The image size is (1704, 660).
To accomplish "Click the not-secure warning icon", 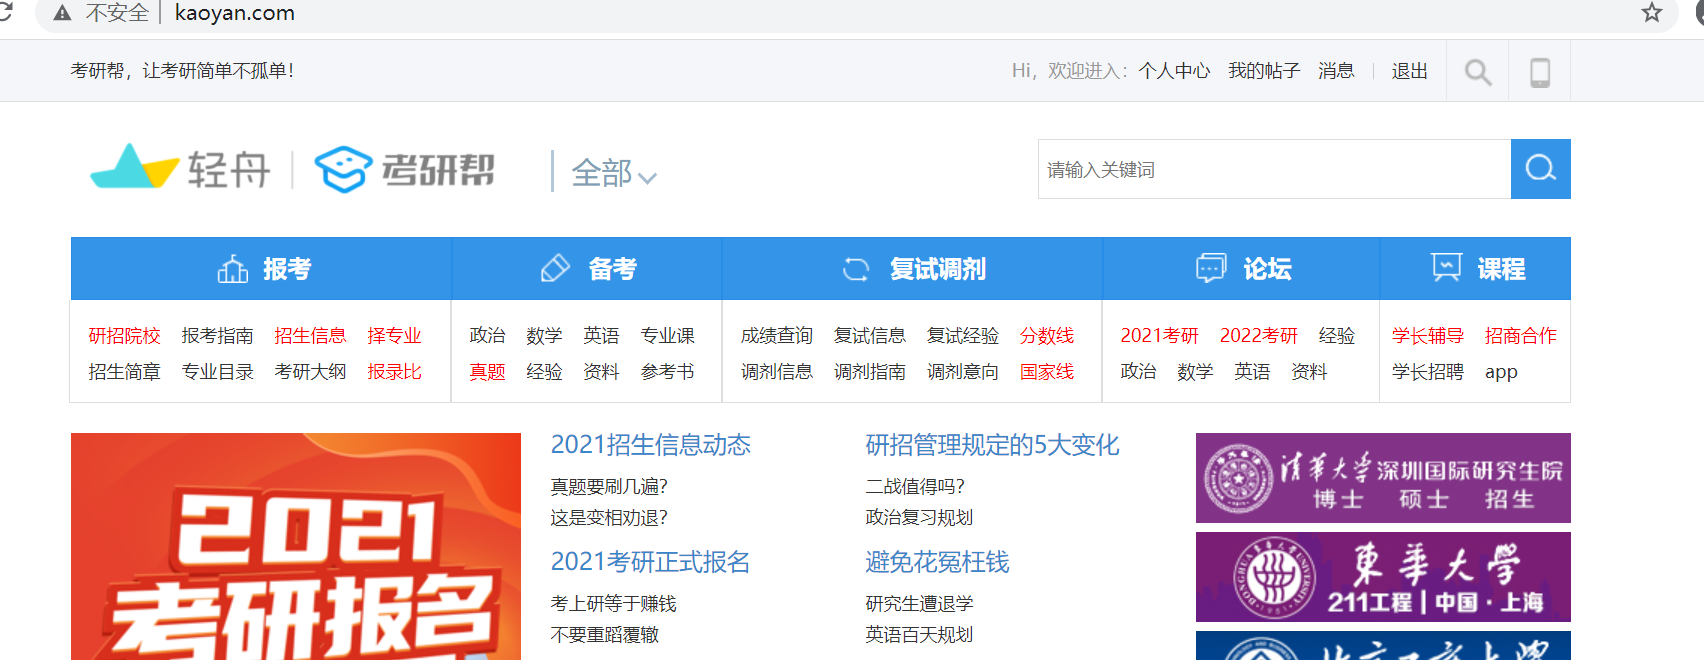I will click(x=63, y=13).
